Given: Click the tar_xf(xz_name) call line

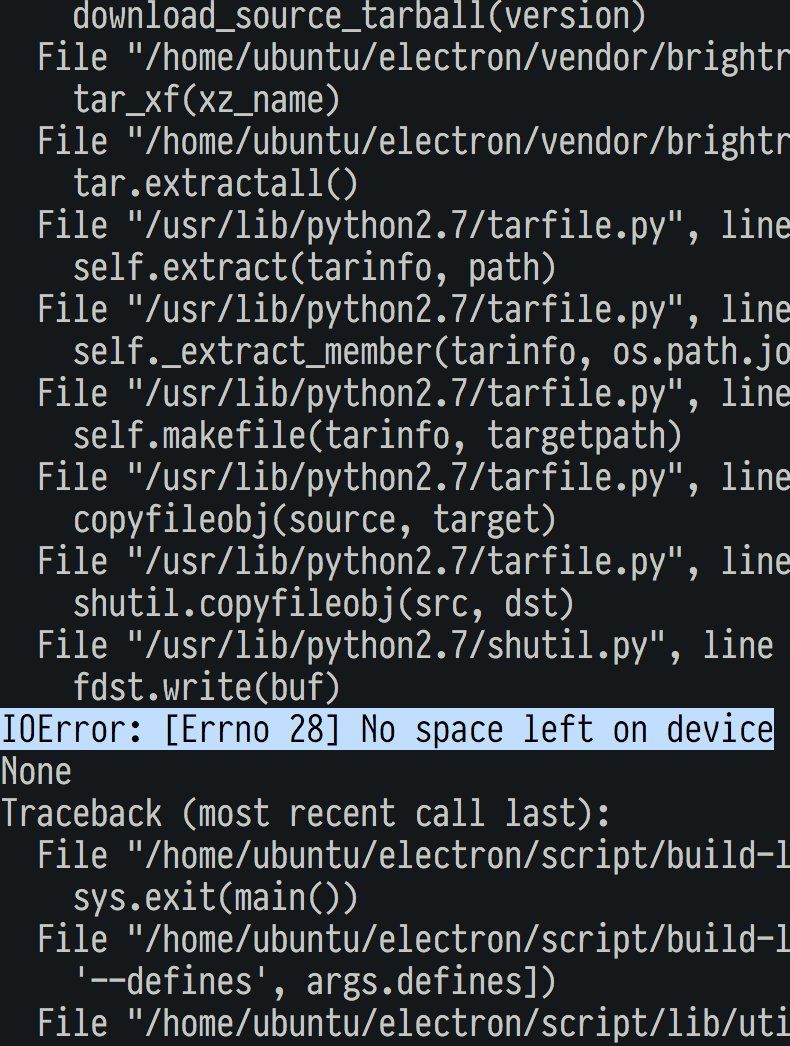Looking at the screenshot, I should pyautogui.click(x=206, y=100).
